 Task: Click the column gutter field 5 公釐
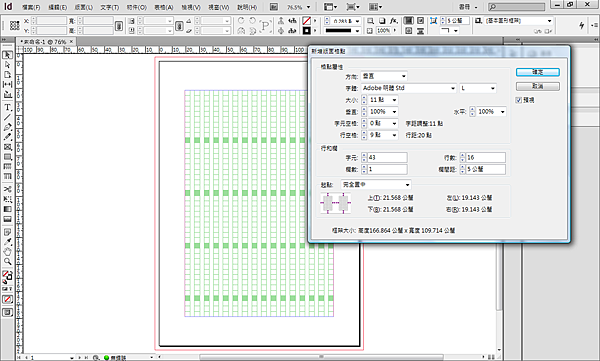coord(486,169)
